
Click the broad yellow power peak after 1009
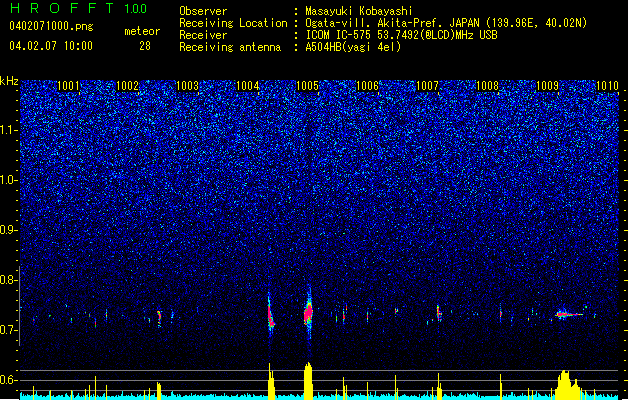(567, 386)
